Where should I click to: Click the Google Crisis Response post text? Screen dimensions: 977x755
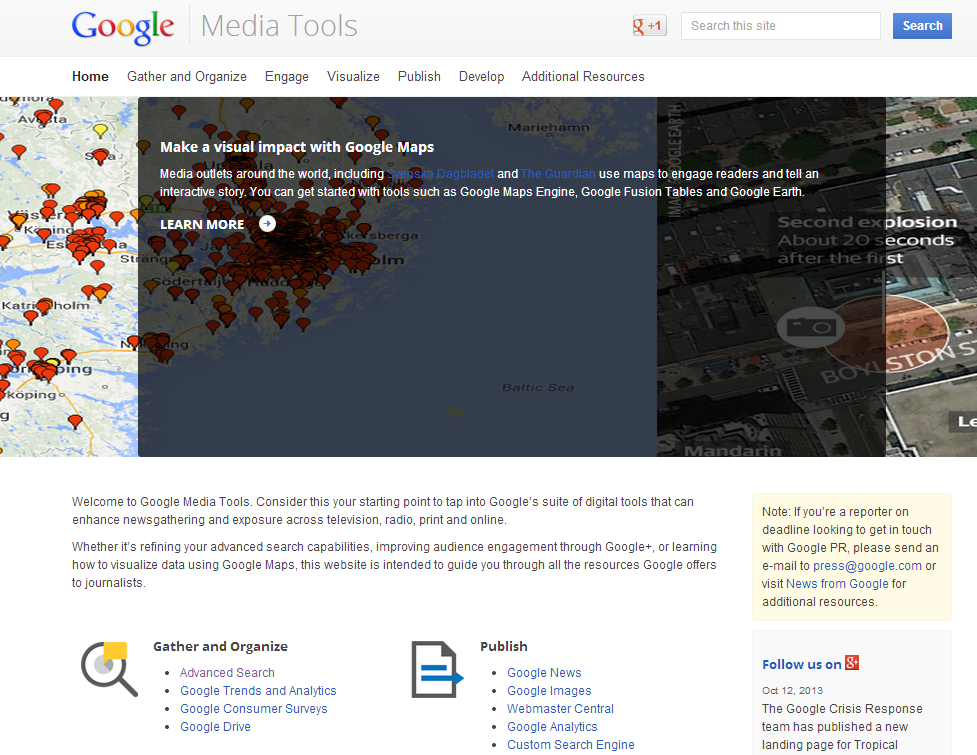coord(842,727)
